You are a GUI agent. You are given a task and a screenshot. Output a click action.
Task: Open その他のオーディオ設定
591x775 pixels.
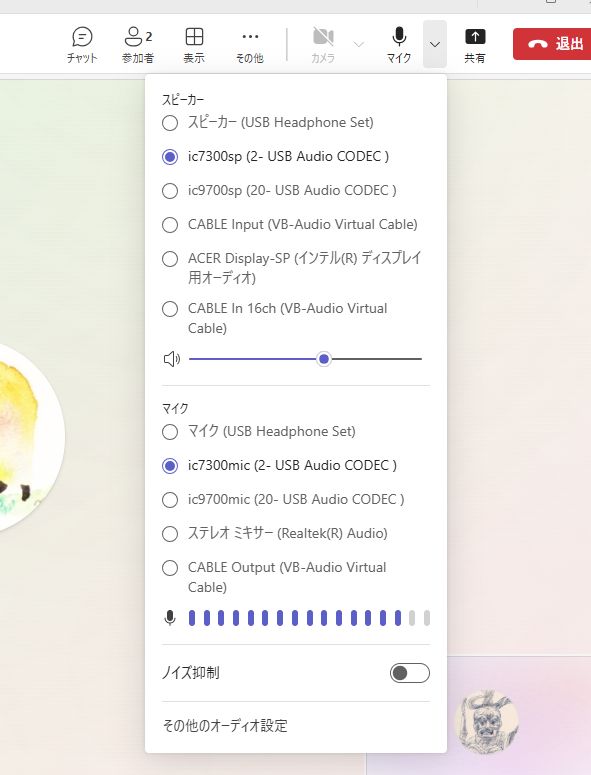pyautogui.click(x=225, y=726)
